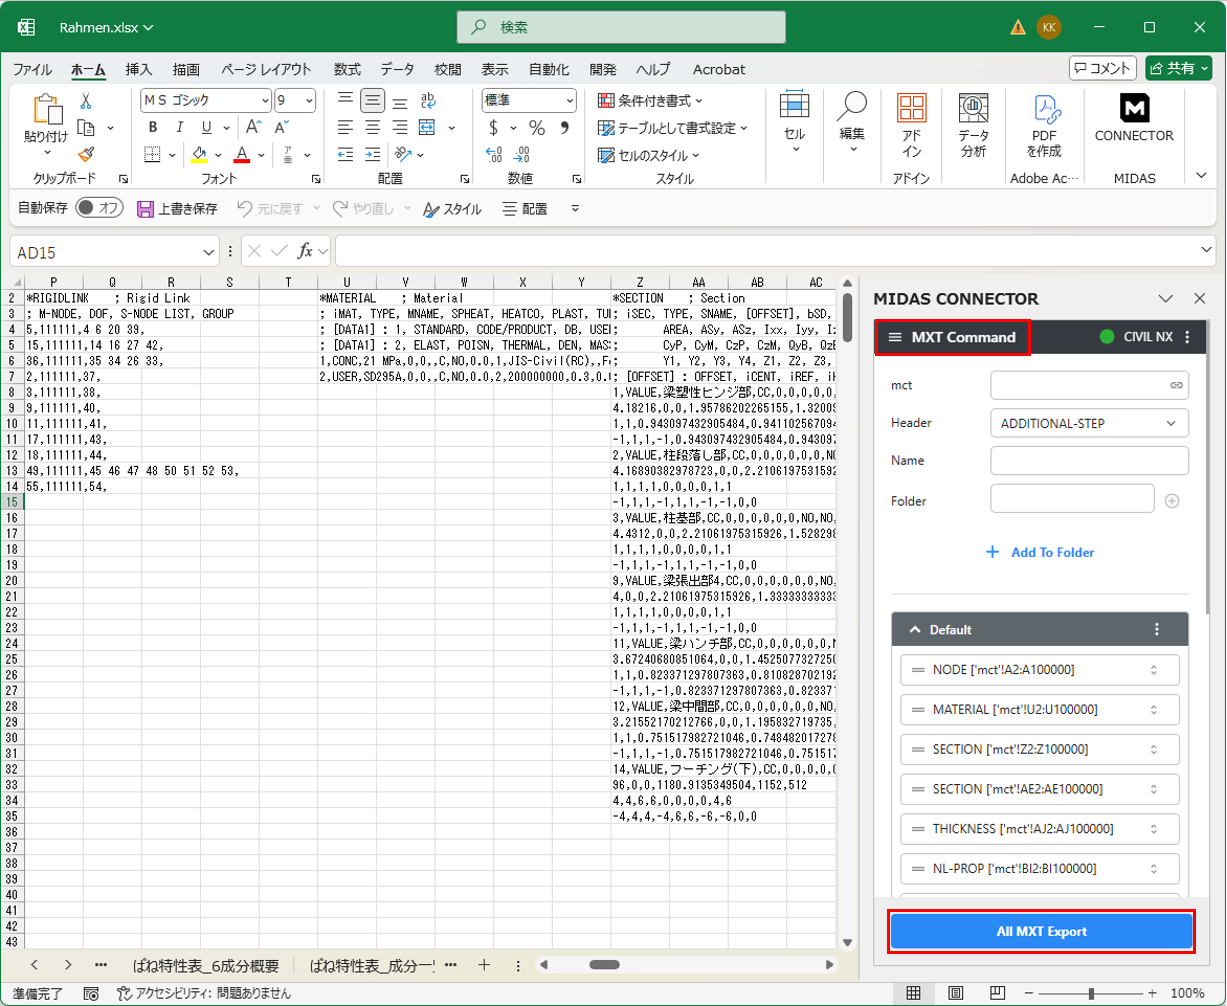Click the Name input field in MXT Command
The height and width of the screenshot is (1006, 1227).
pyautogui.click(x=1089, y=460)
